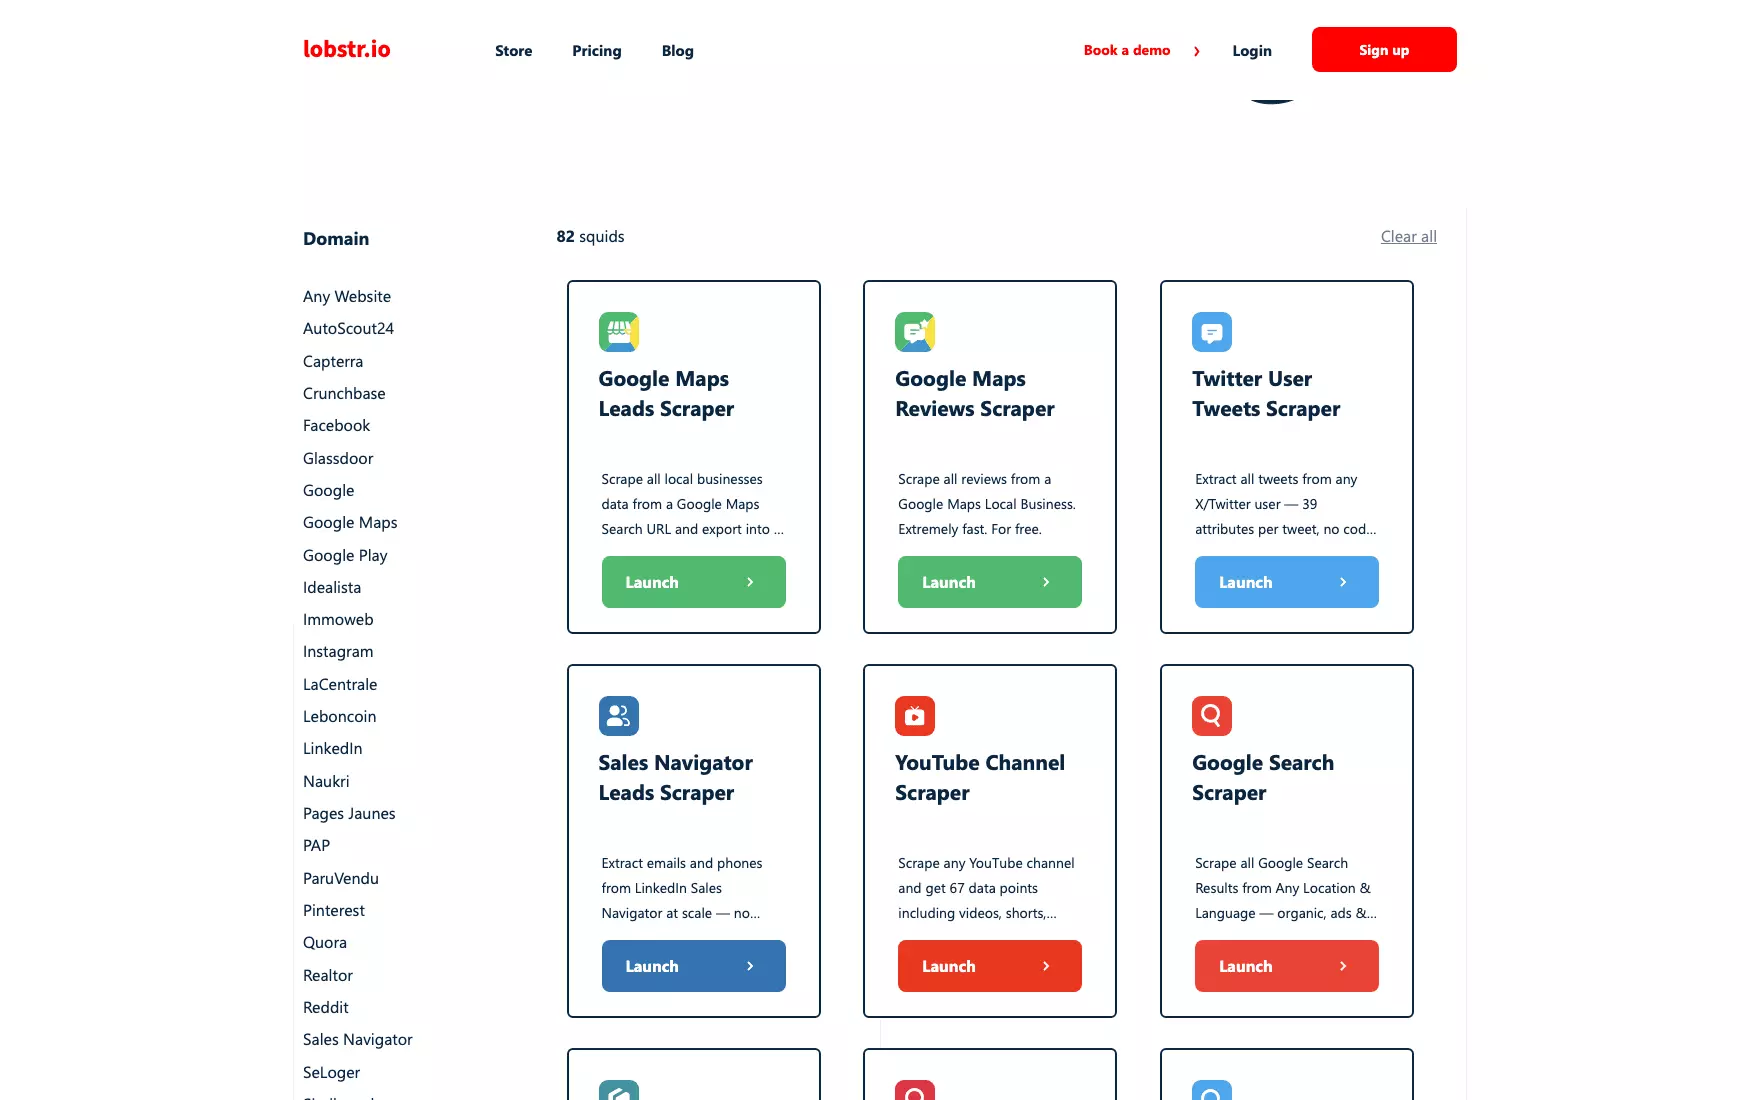Click the description 'Scrape all local businesses data'
The image size is (1760, 1100).
(x=692, y=504)
